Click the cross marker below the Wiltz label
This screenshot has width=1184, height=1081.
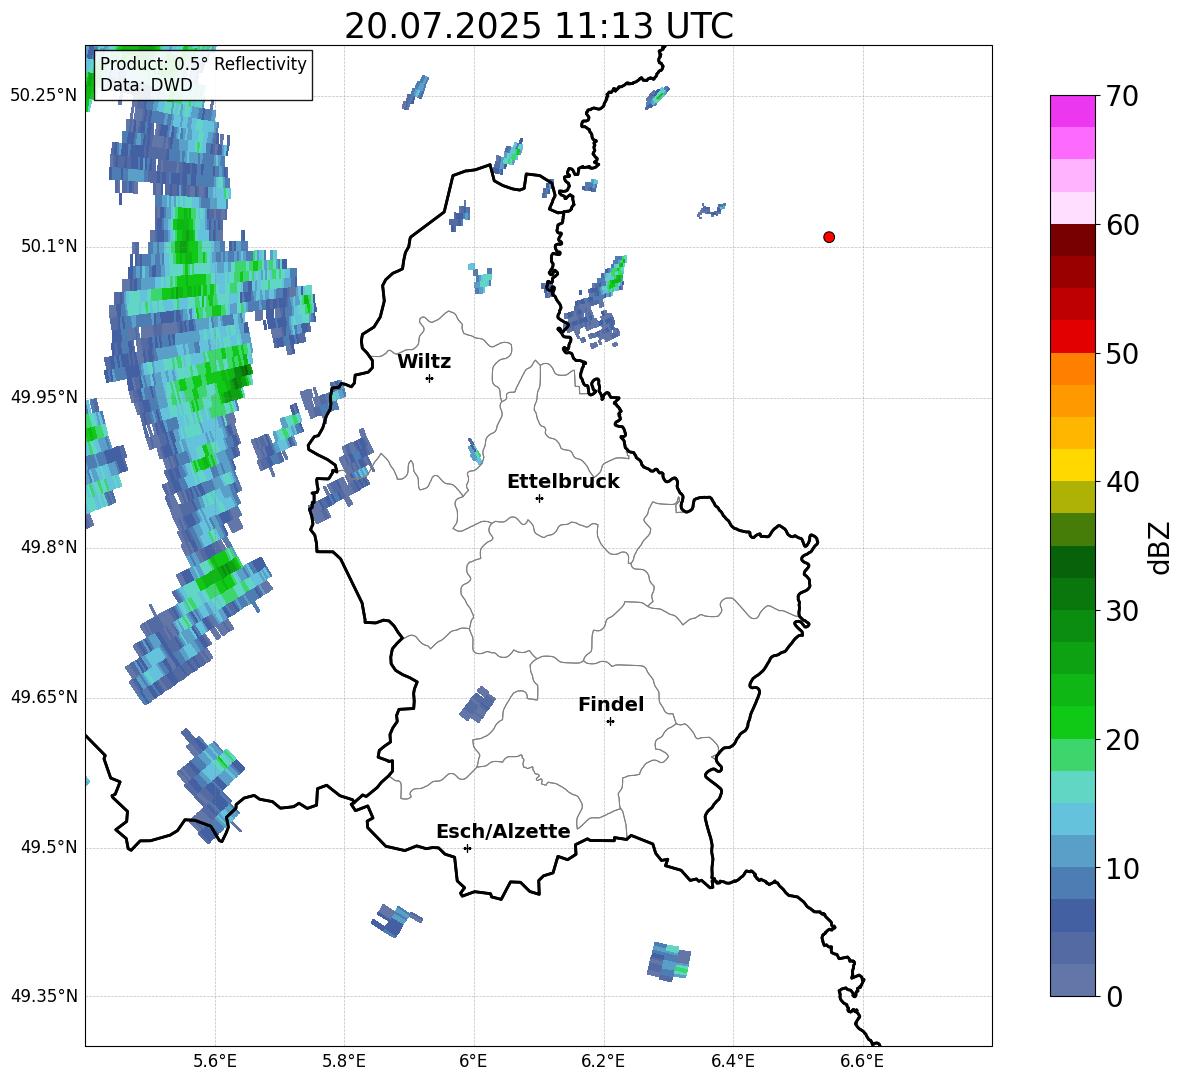point(430,378)
